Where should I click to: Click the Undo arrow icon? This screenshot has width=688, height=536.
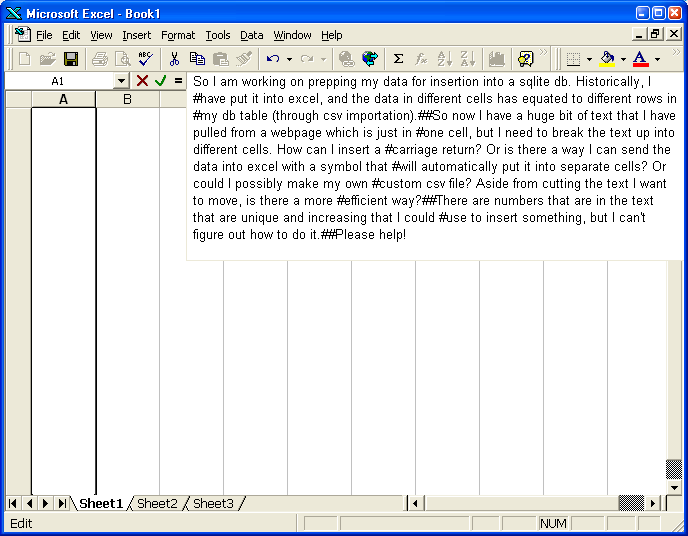[x=272, y=59]
